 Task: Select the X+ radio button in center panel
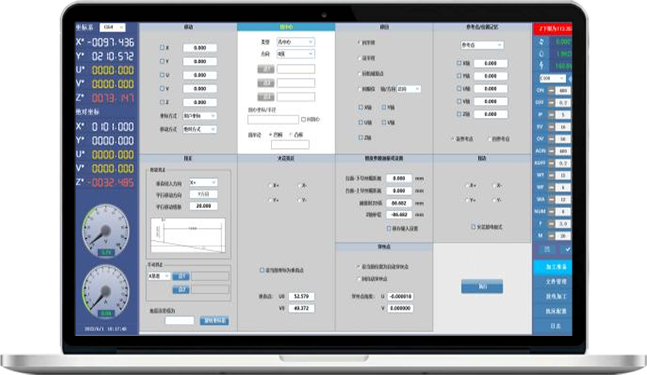pos(271,186)
